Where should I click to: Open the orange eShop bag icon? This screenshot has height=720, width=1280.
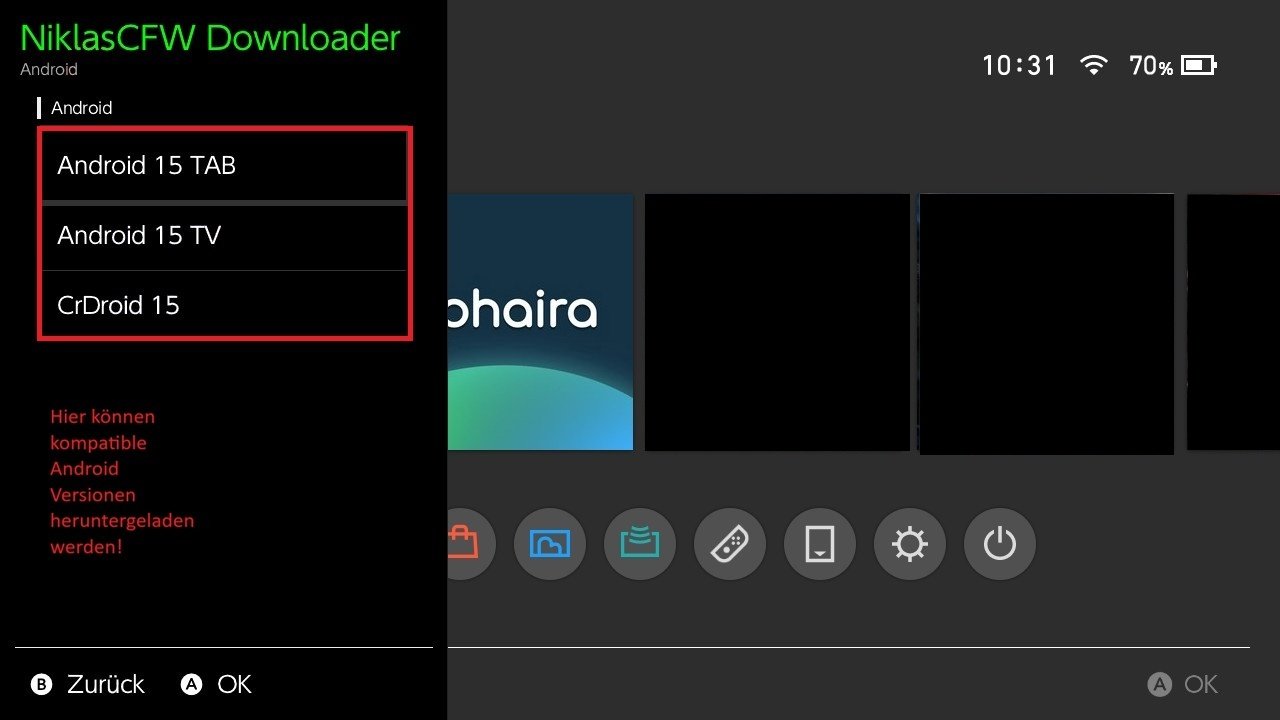[x=471, y=544]
